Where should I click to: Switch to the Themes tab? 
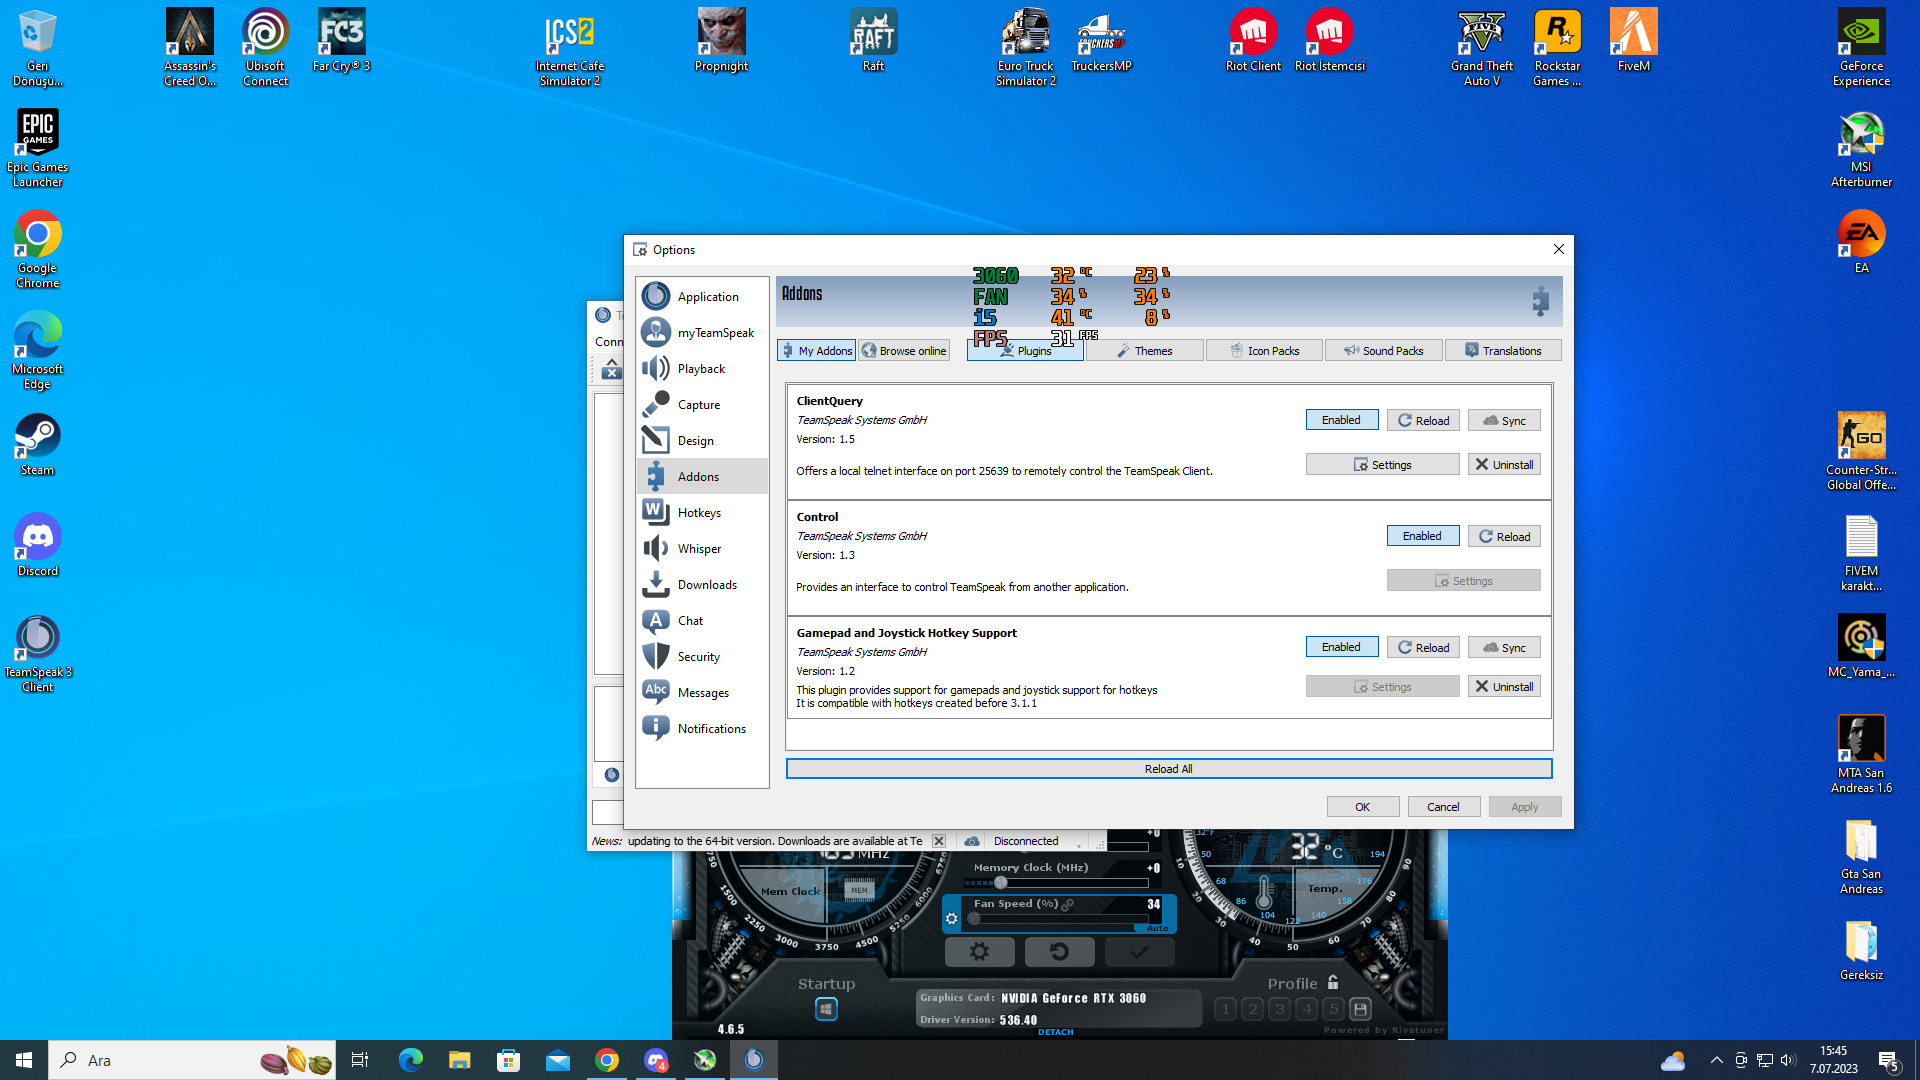coord(1144,351)
